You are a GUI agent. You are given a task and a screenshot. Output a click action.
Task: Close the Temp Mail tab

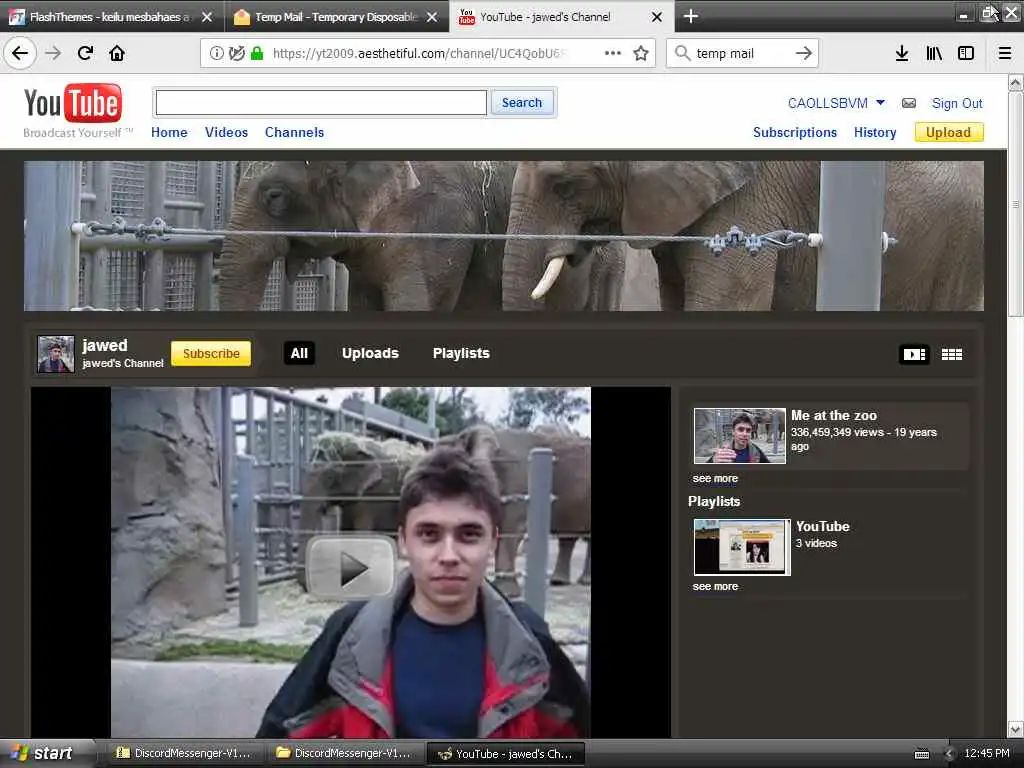[x=432, y=17]
